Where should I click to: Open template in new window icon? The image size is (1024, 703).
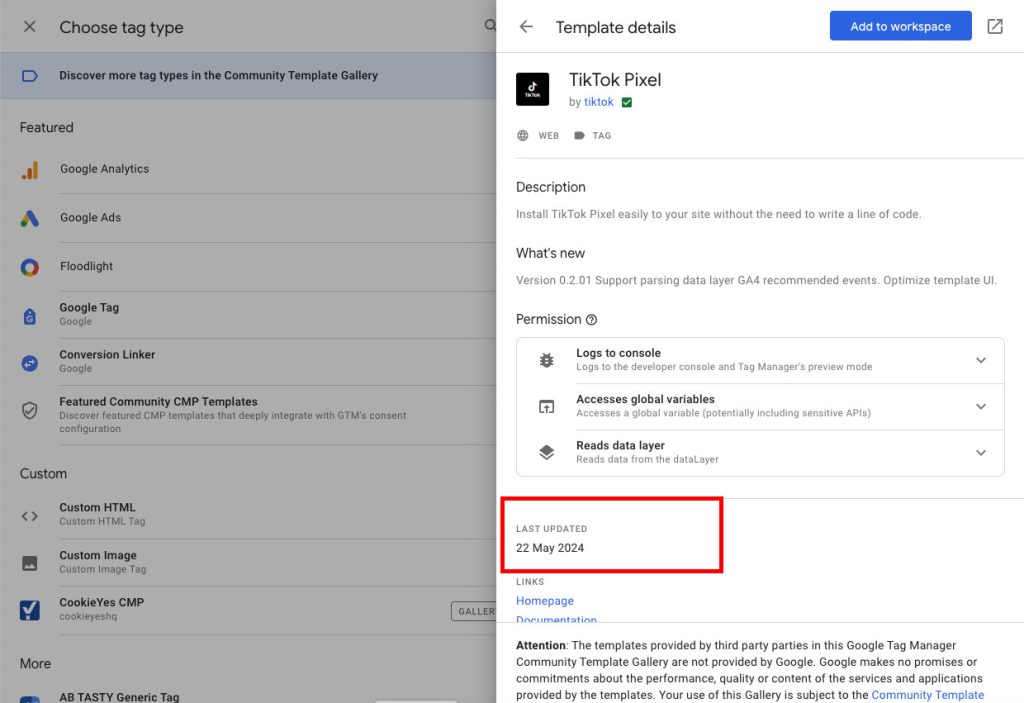point(995,26)
